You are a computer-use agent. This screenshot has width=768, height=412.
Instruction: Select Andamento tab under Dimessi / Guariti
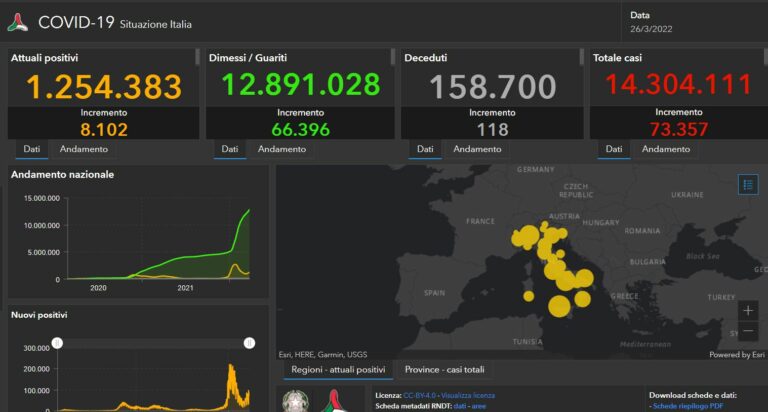(x=282, y=149)
